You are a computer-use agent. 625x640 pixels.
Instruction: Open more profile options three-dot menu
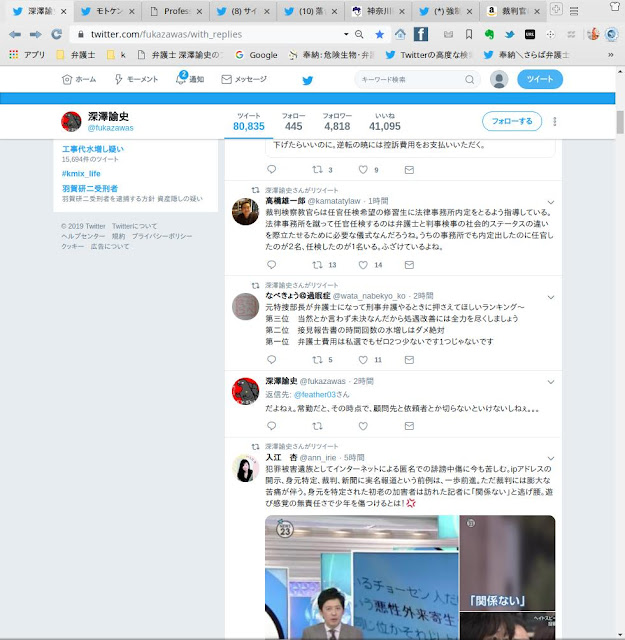point(554,121)
